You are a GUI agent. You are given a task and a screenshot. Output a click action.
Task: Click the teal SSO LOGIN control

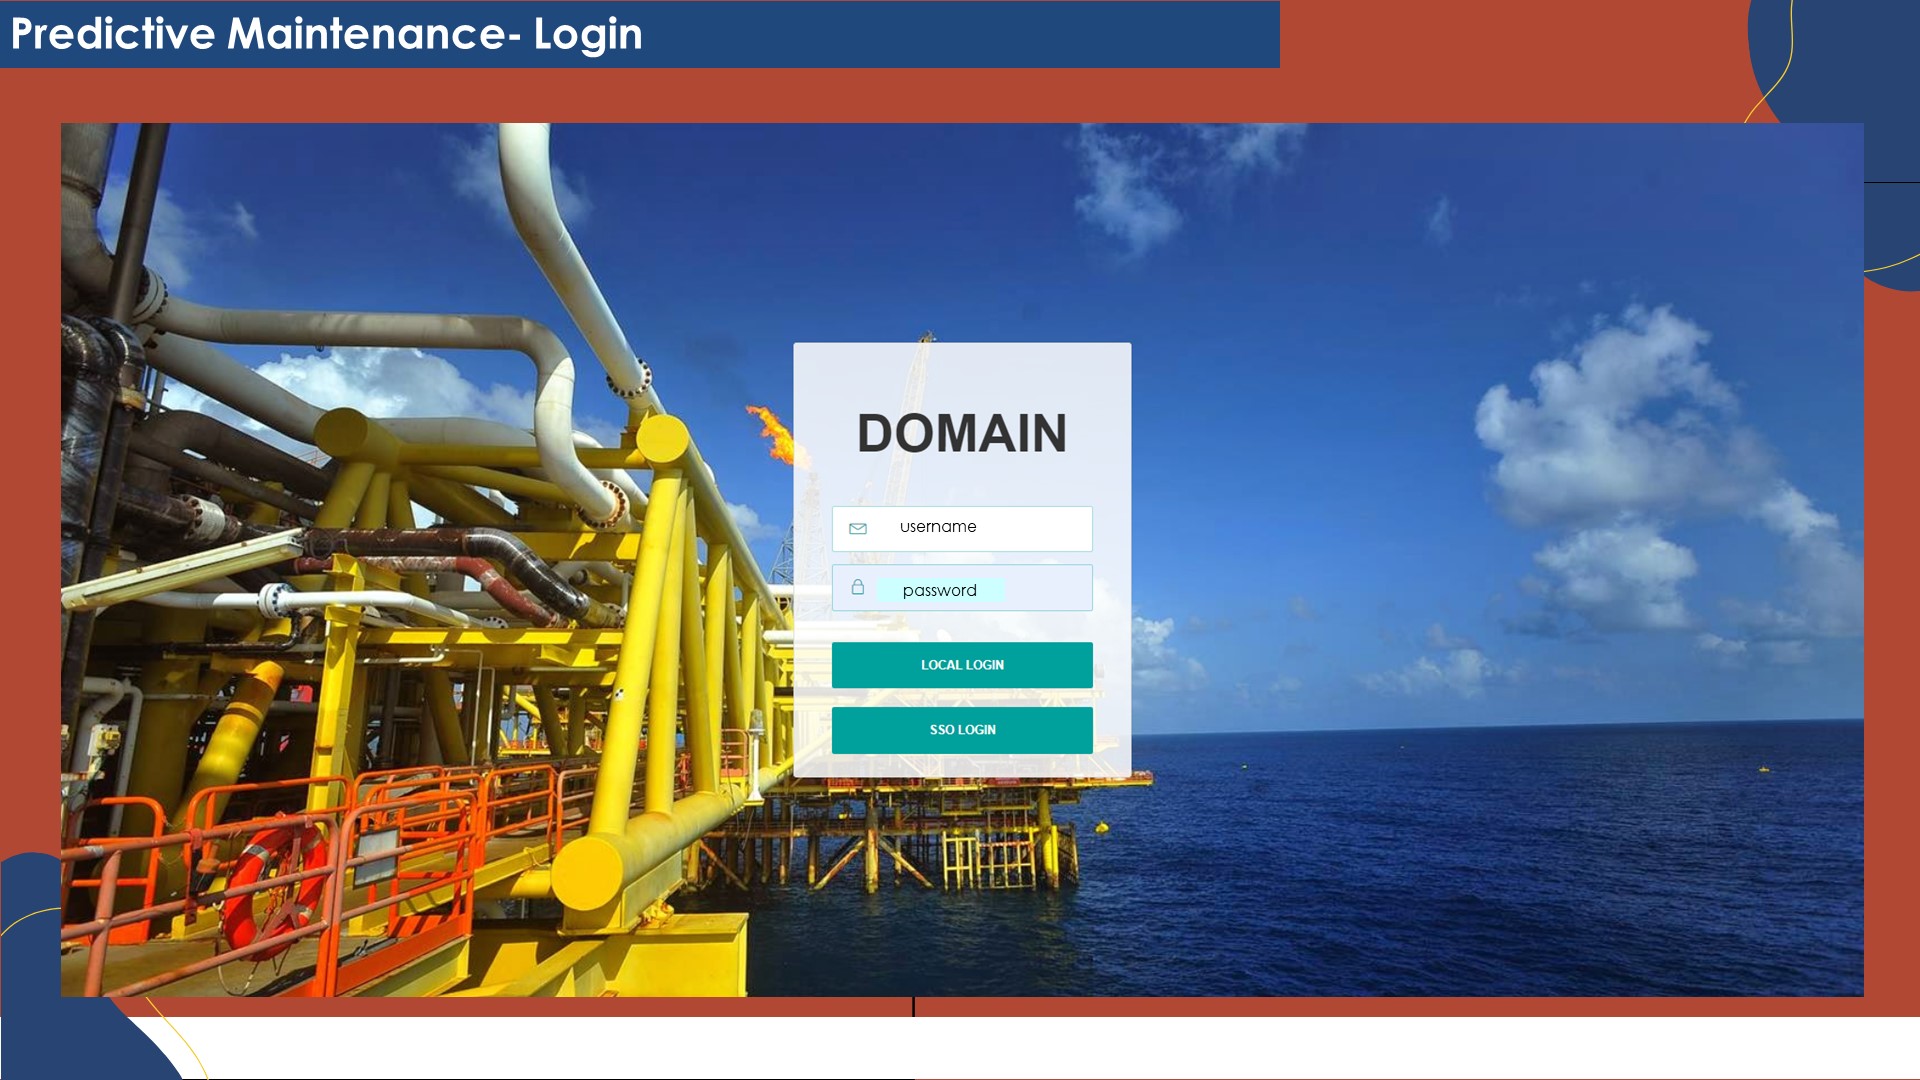pyautogui.click(x=961, y=730)
